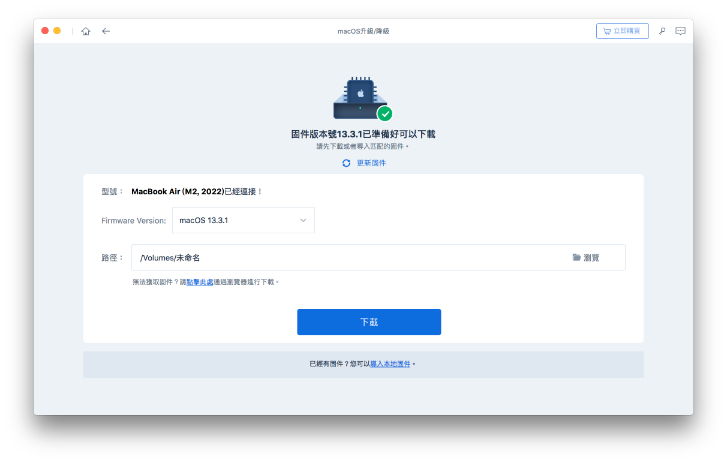This screenshot has height=463, width=727.
Task: Go to the home screen icon
Action: point(86,31)
